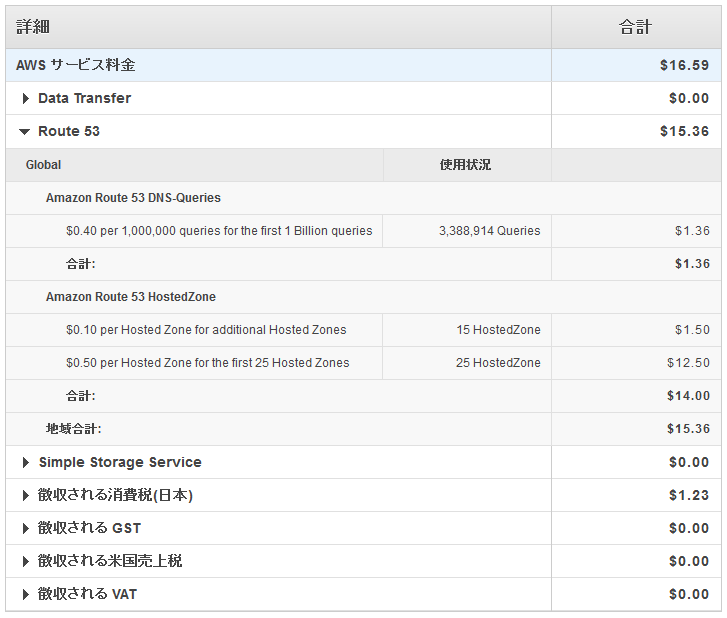727x618 pixels.
Task: Click the $12.50 hosted zone amount
Action: click(688, 363)
